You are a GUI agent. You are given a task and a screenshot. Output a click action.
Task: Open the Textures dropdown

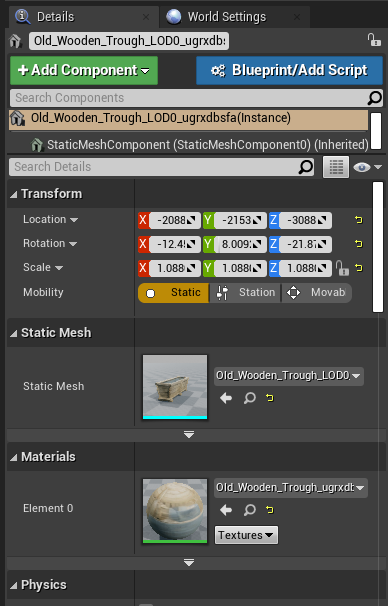(x=246, y=535)
